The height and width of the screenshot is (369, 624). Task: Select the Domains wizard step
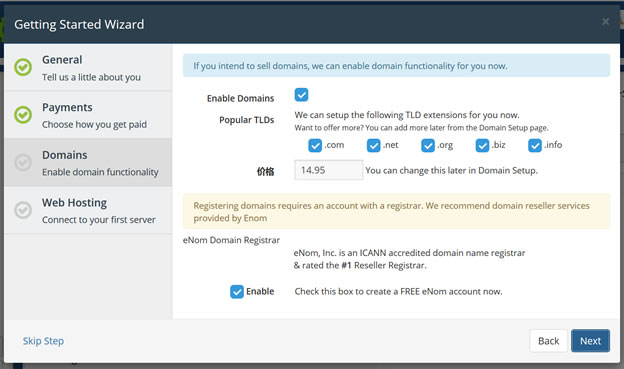pyautogui.click(x=88, y=162)
